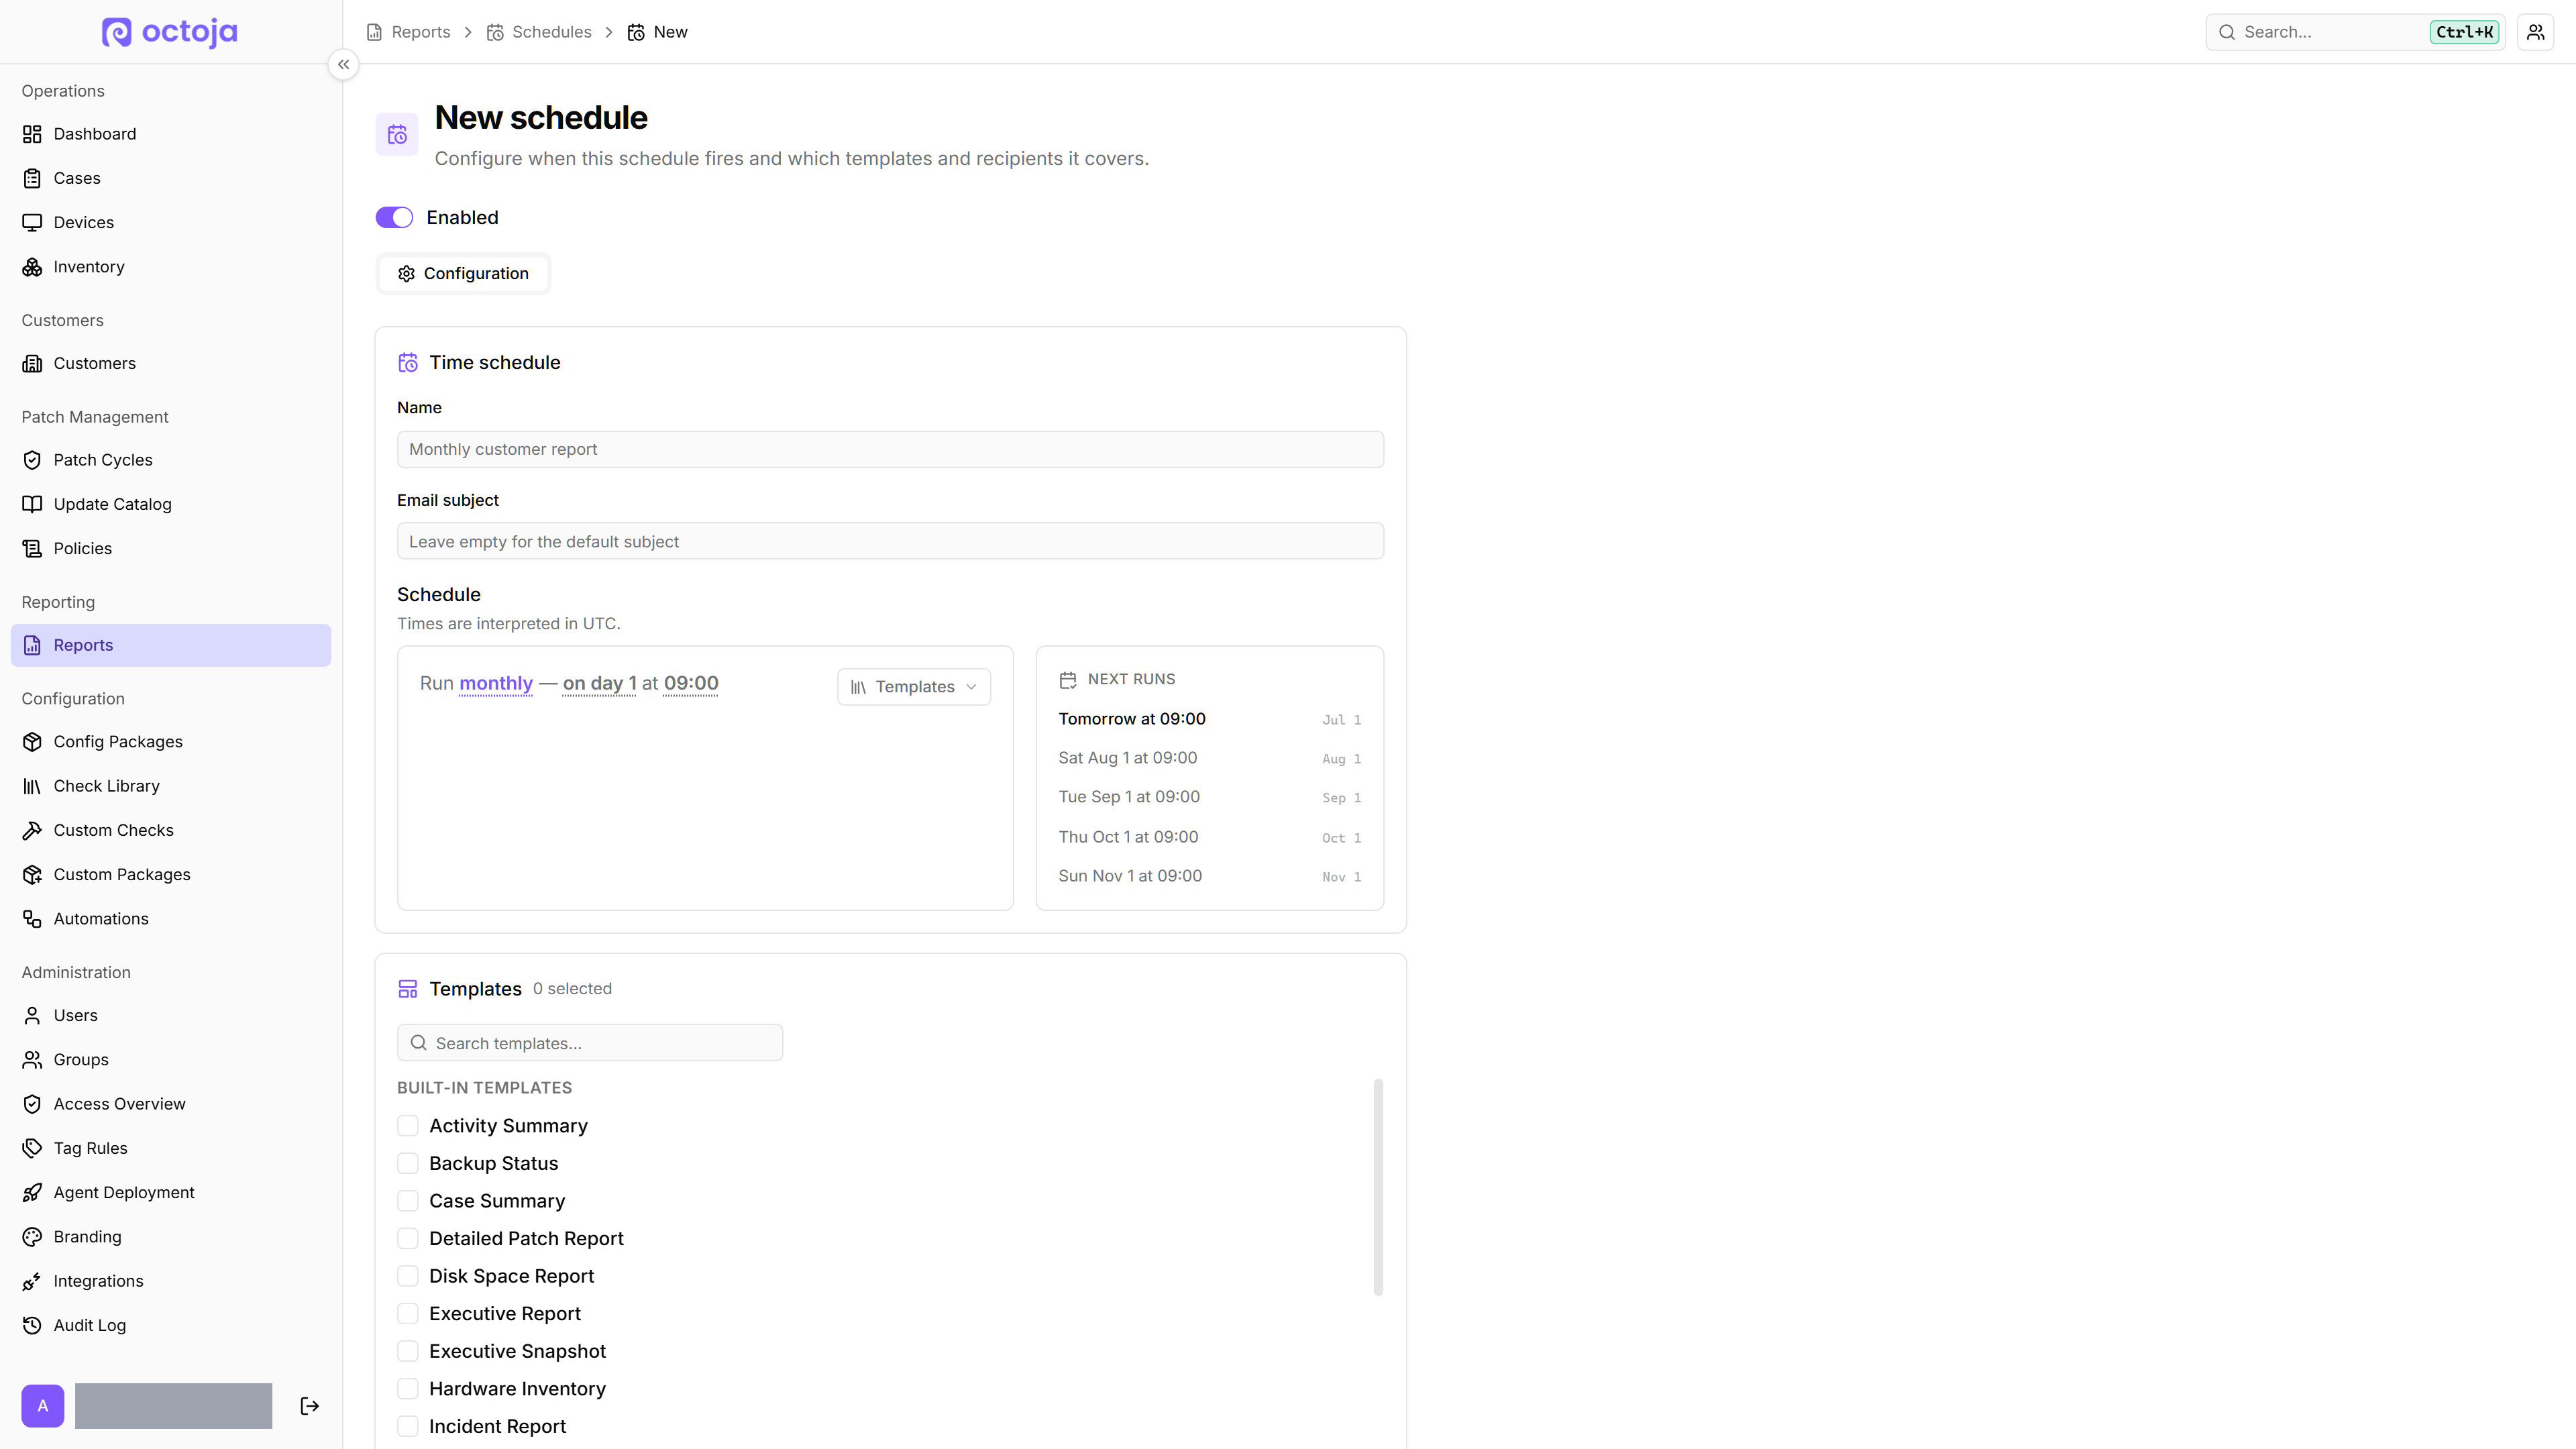Check the Case Summary template
2576x1449 pixels.
point(408,1201)
